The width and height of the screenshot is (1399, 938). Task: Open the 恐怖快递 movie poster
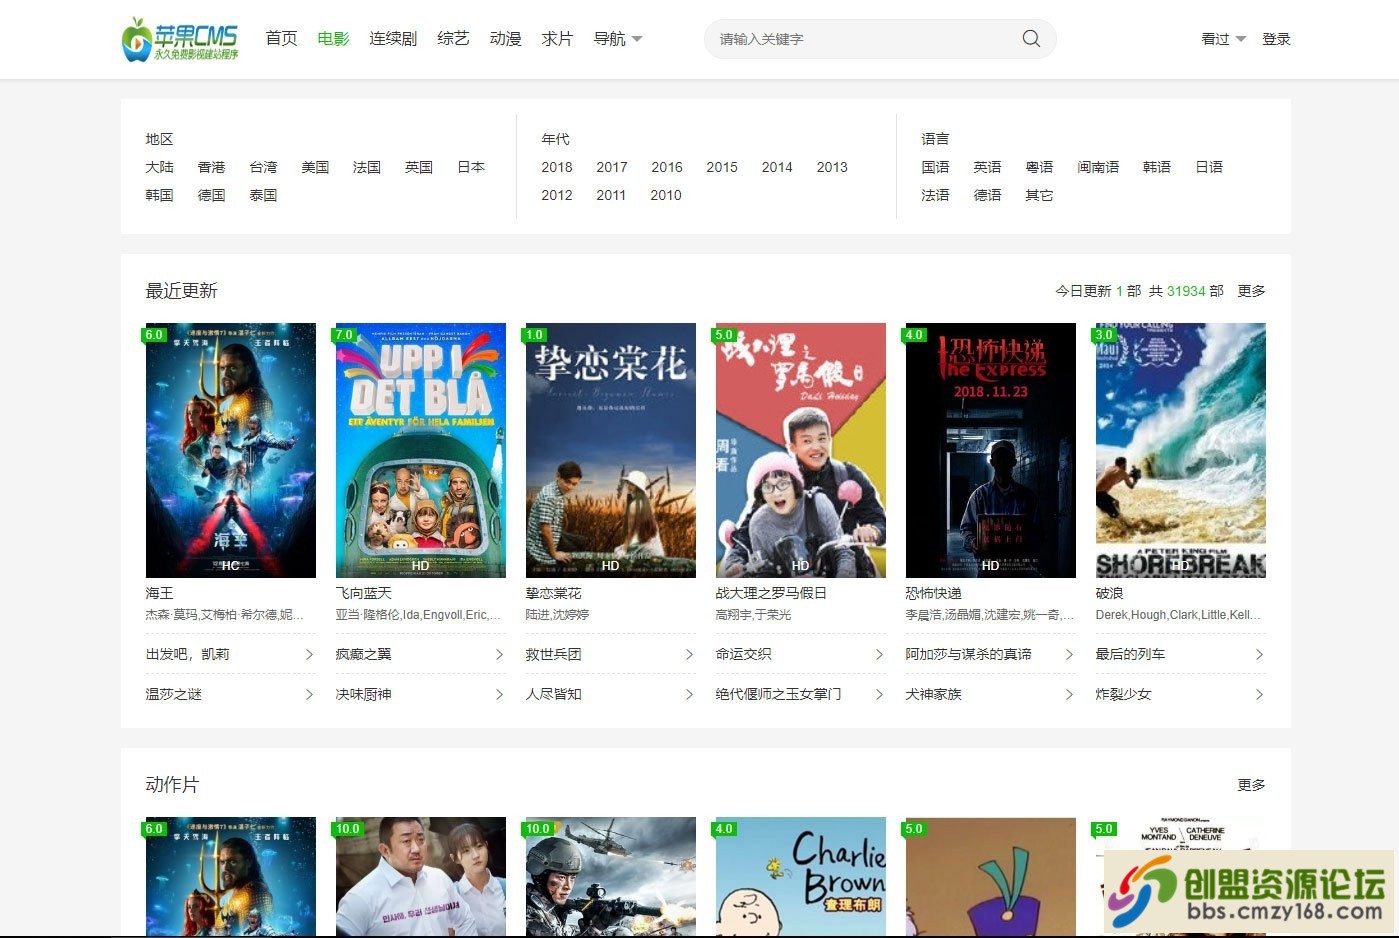[991, 450]
